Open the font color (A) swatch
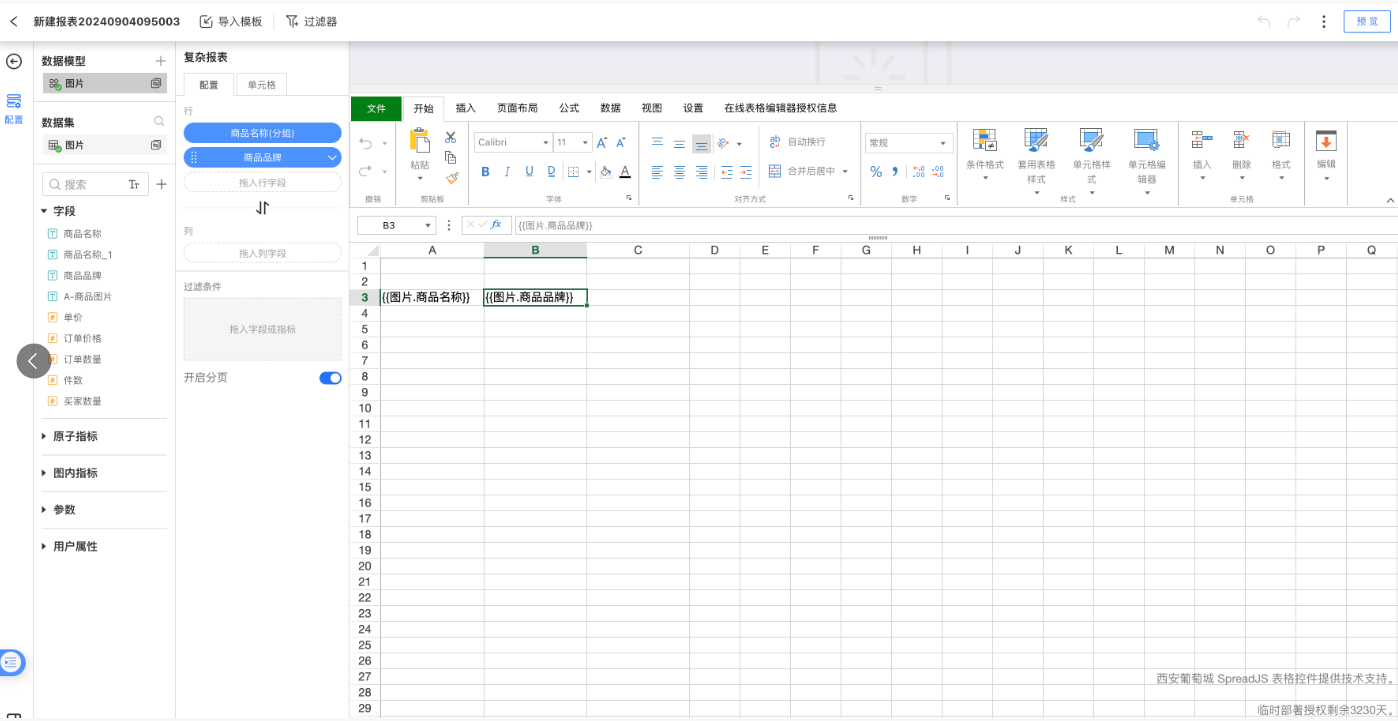This screenshot has width=1398, height=721. click(x=626, y=172)
